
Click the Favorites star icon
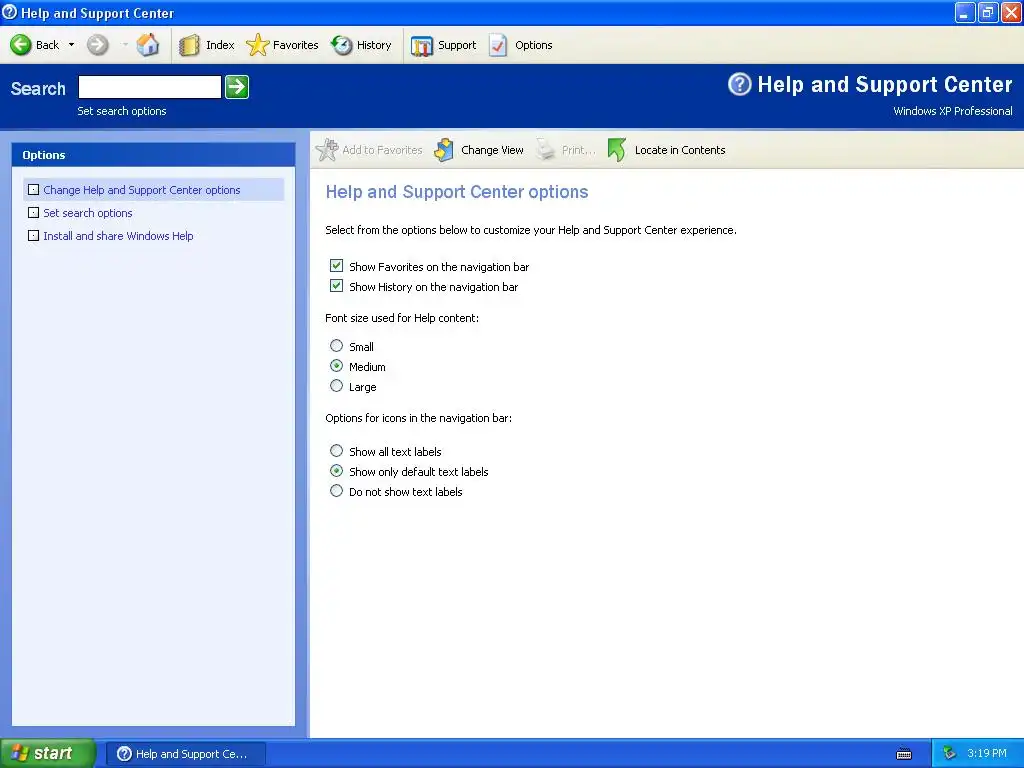pyautogui.click(x=257, y=45)
